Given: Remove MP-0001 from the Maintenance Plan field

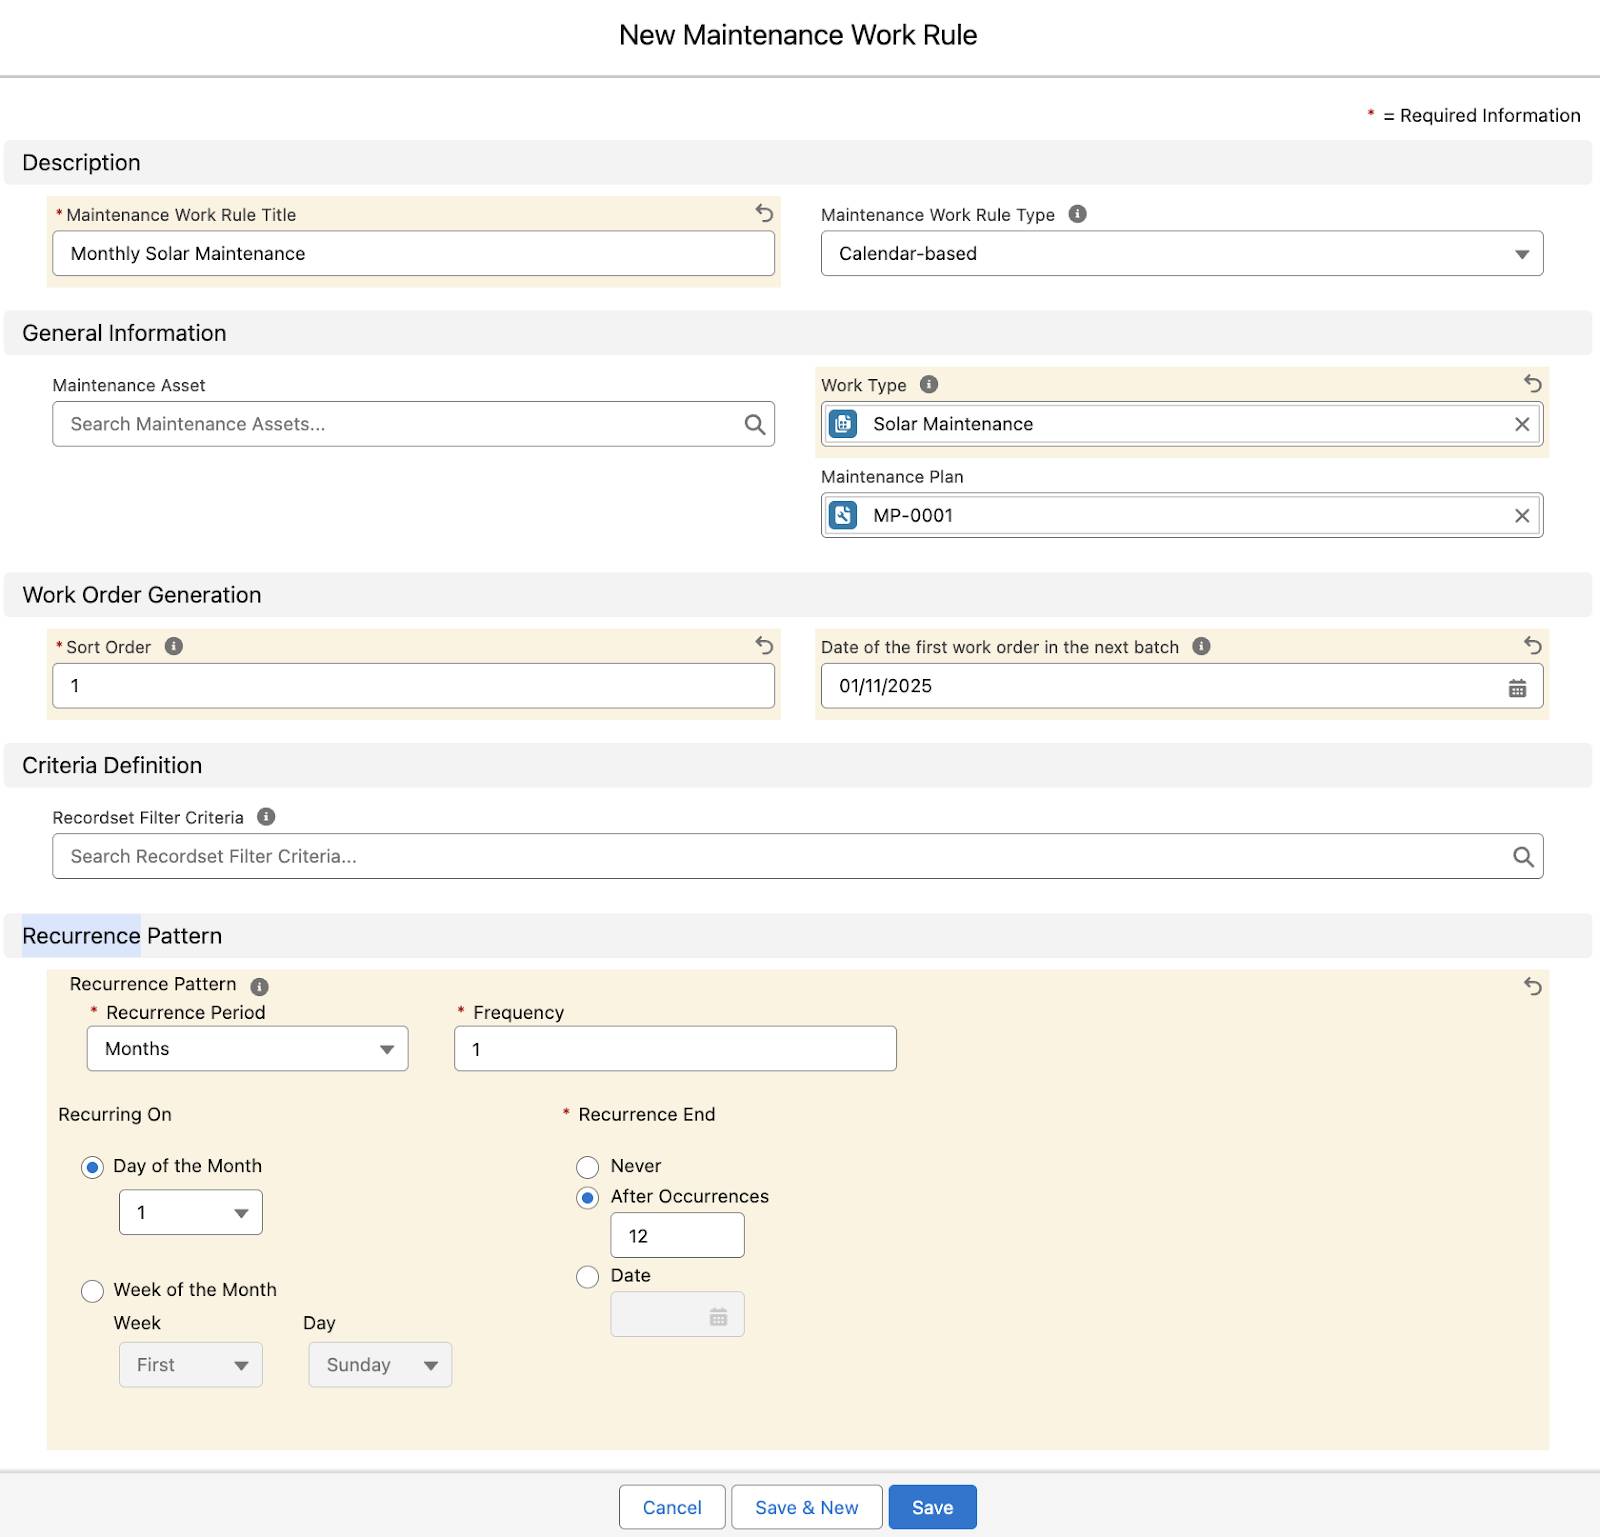Looking at the screenshot, I should (x=1522, y=515).
